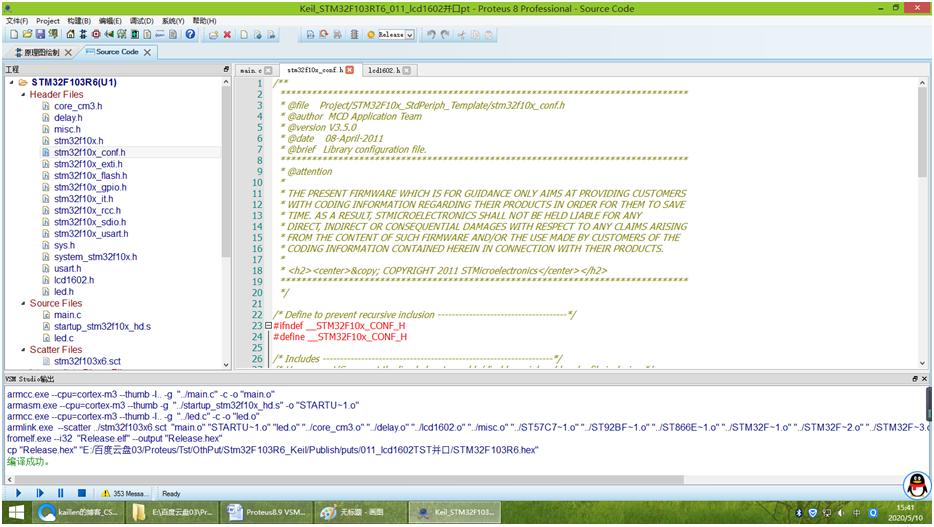
Task: Click the red X remove-file icon
Action: point(227,35)
